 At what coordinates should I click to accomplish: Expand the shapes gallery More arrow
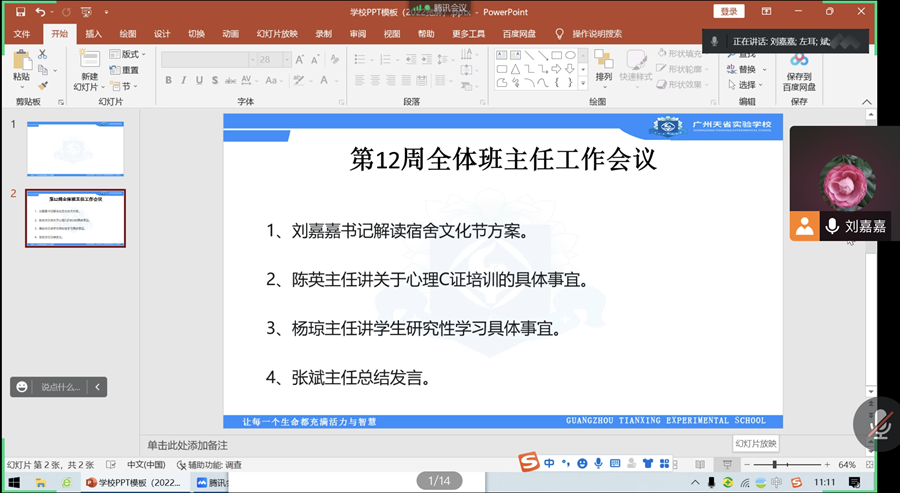(583, 84)
